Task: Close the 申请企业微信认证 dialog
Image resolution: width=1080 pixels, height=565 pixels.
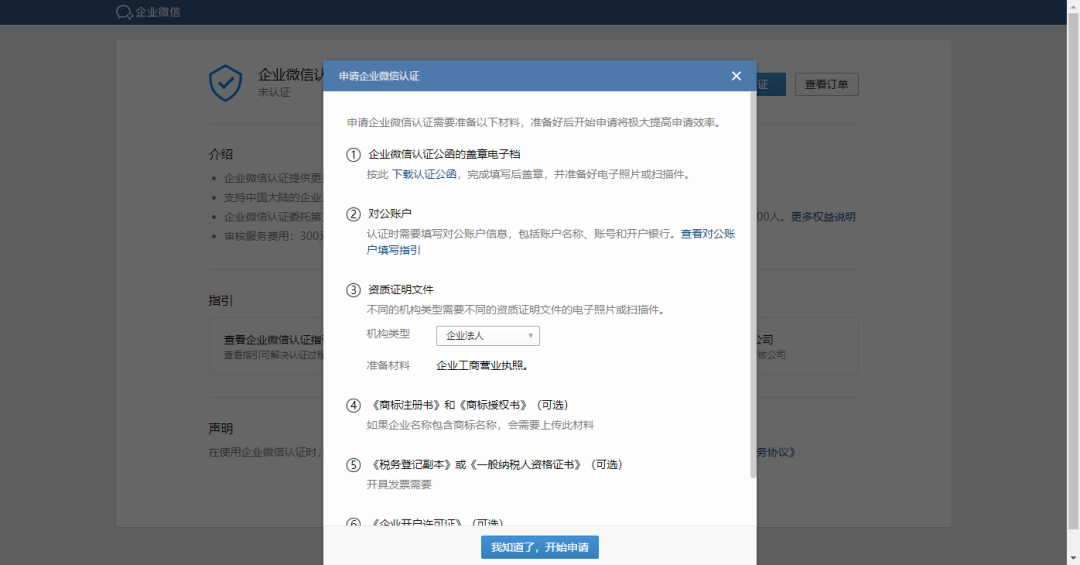Action: pos(736,76)
